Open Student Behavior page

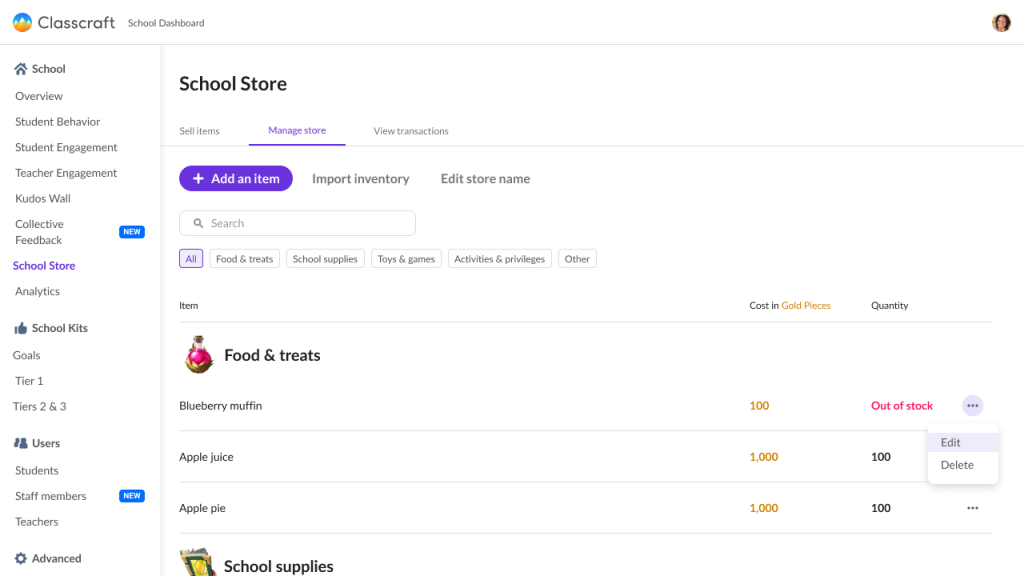pyautogui.click(x=57, y=121)
